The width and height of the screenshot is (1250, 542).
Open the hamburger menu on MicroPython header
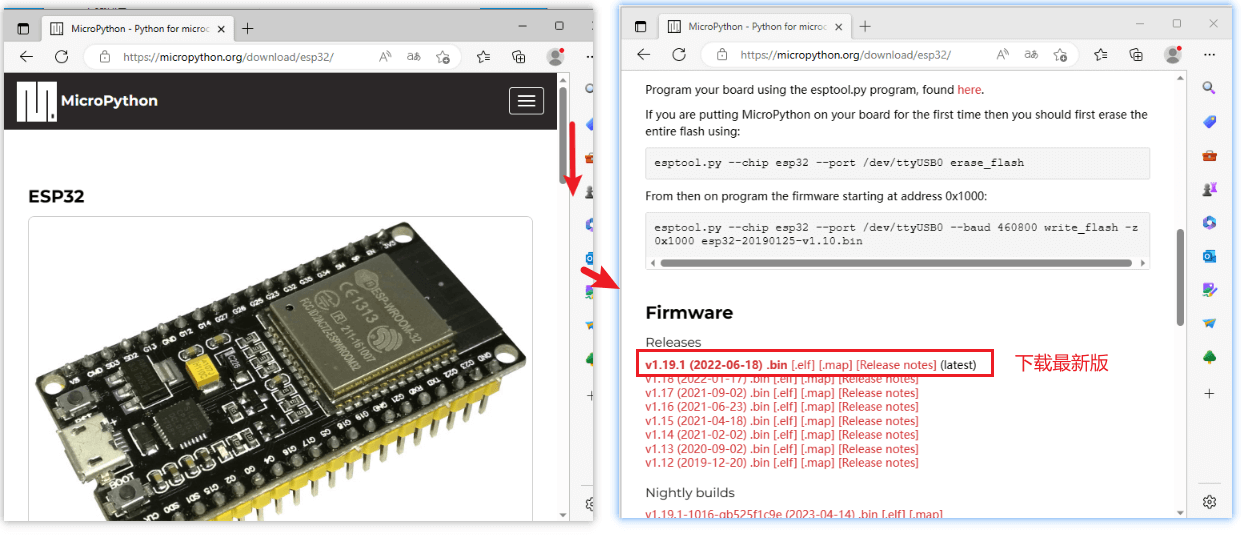click(526, 100)
